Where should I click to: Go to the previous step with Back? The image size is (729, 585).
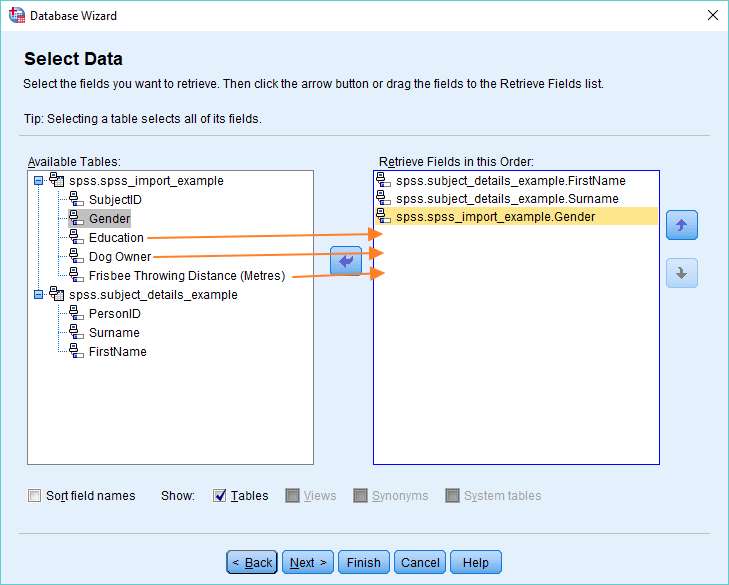tap(252, 563)
